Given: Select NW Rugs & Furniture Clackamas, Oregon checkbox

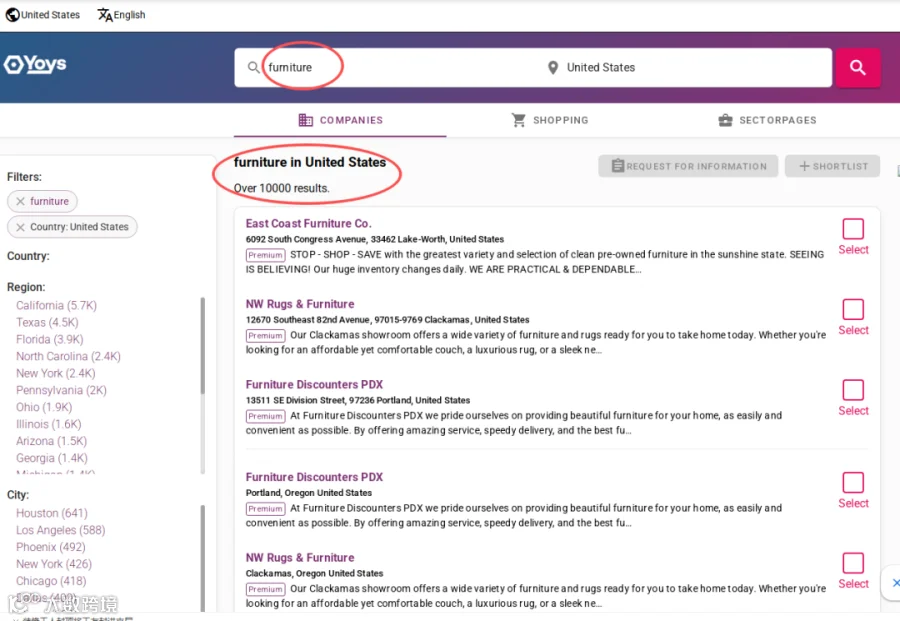Looking at the screenshot, I should point(853,563).
